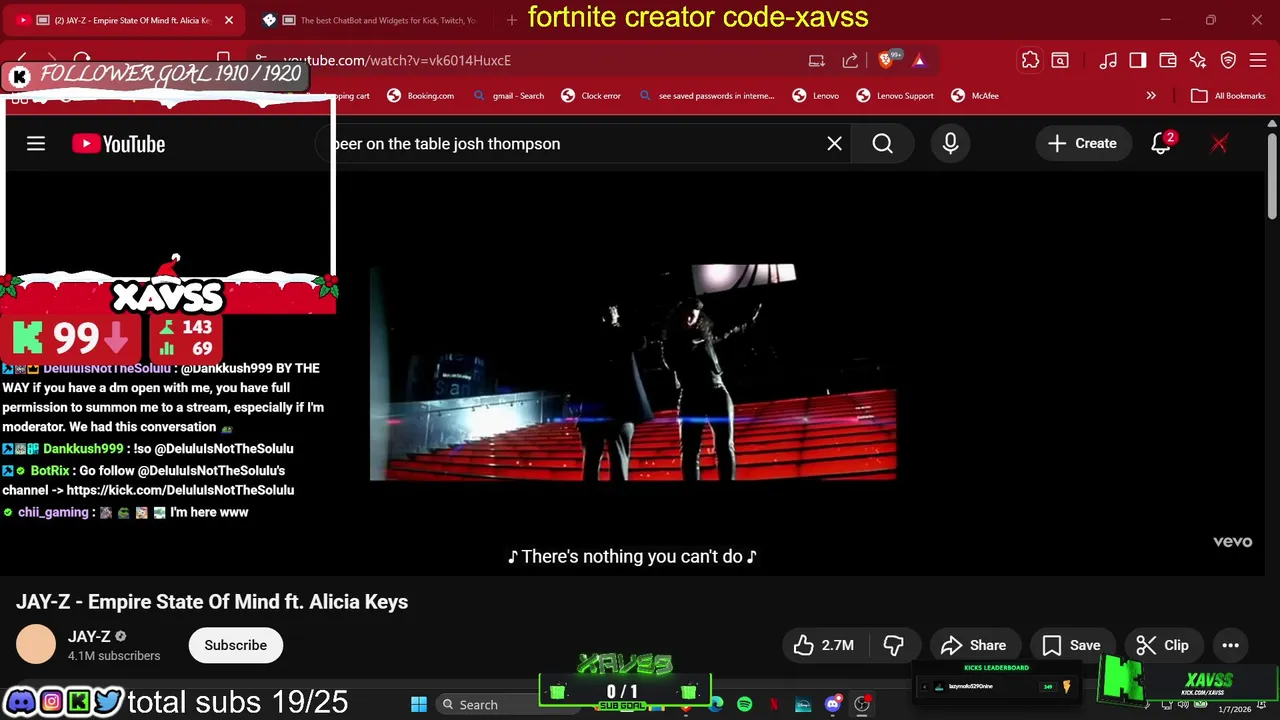The height and width of the screenshot is (720, 1280).
Task: Create a Clip of the video
Action: click(x=1163, y=645)
